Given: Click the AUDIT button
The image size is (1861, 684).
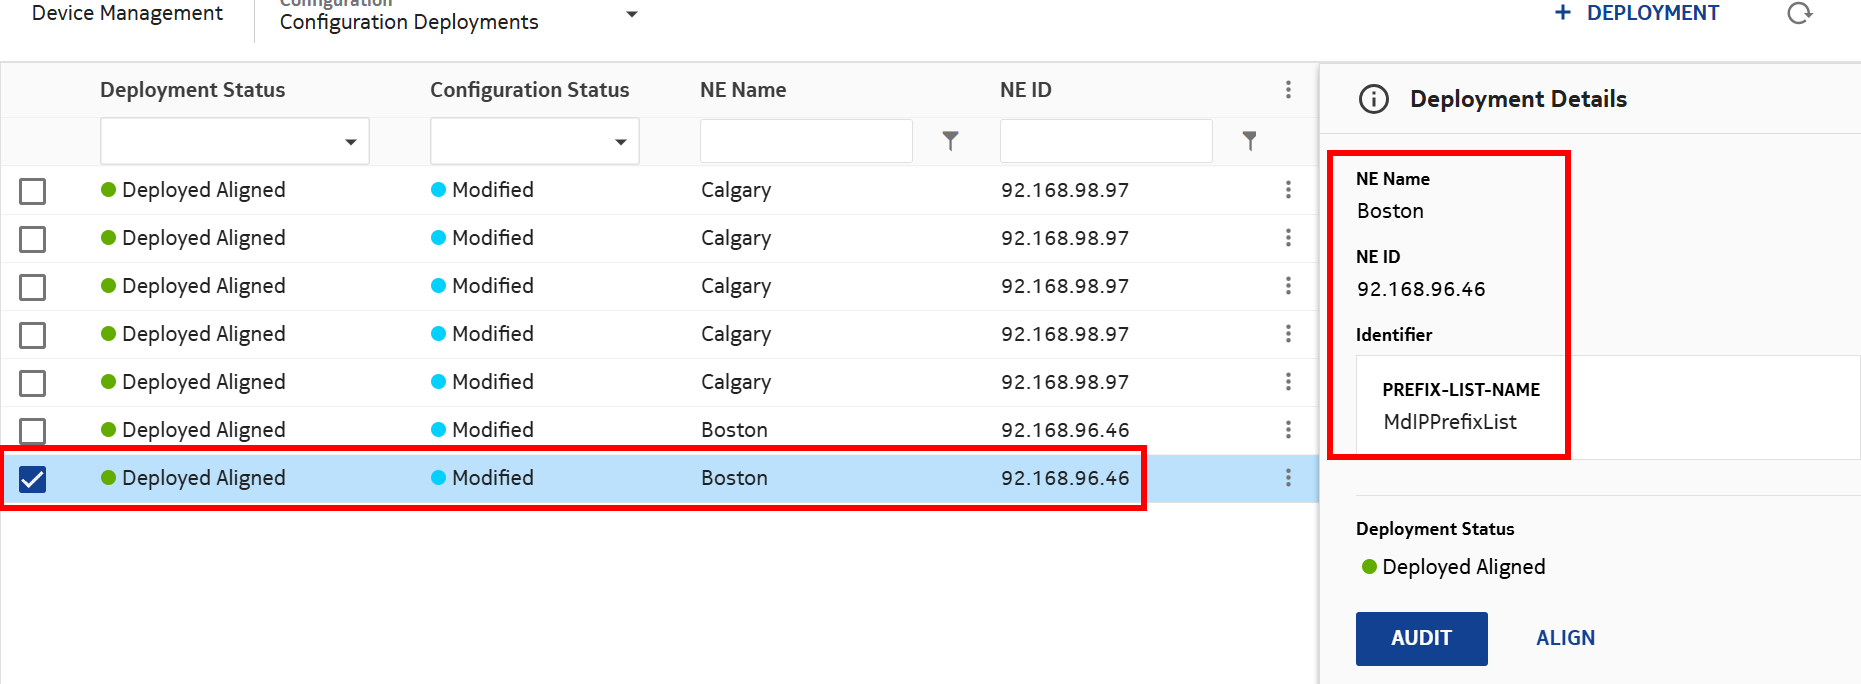Looking at the screenshot, I should (x=1421, y=638).
